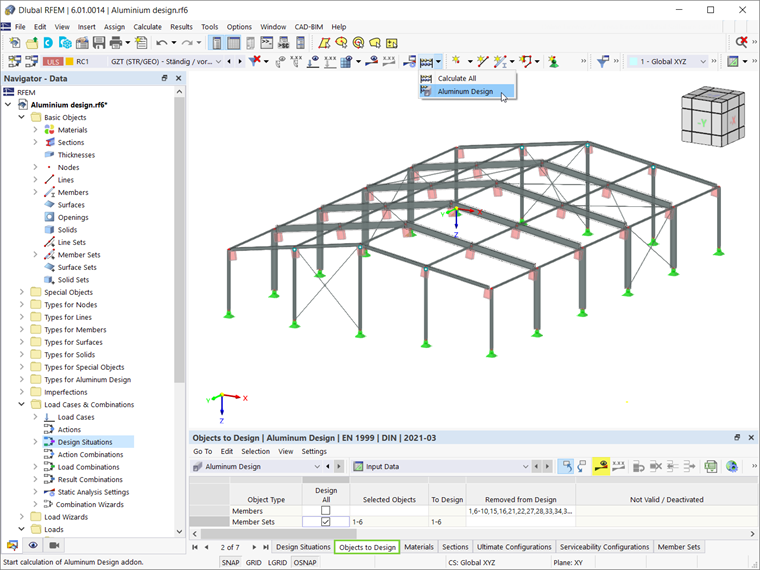The height and width of the screenshot is (570, 760).
Task: Open the Input Data dropdown
Action: click(440, 466)
